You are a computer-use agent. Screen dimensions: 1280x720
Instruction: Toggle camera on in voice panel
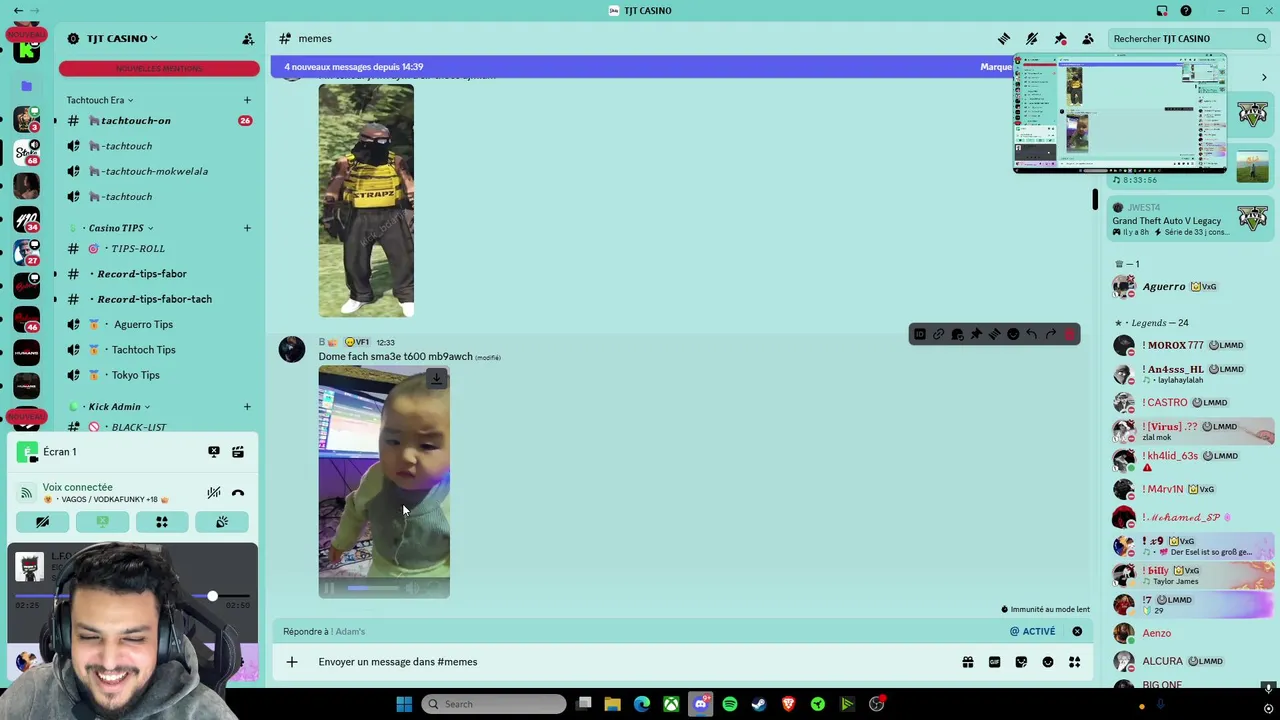(x=42, y=522)
